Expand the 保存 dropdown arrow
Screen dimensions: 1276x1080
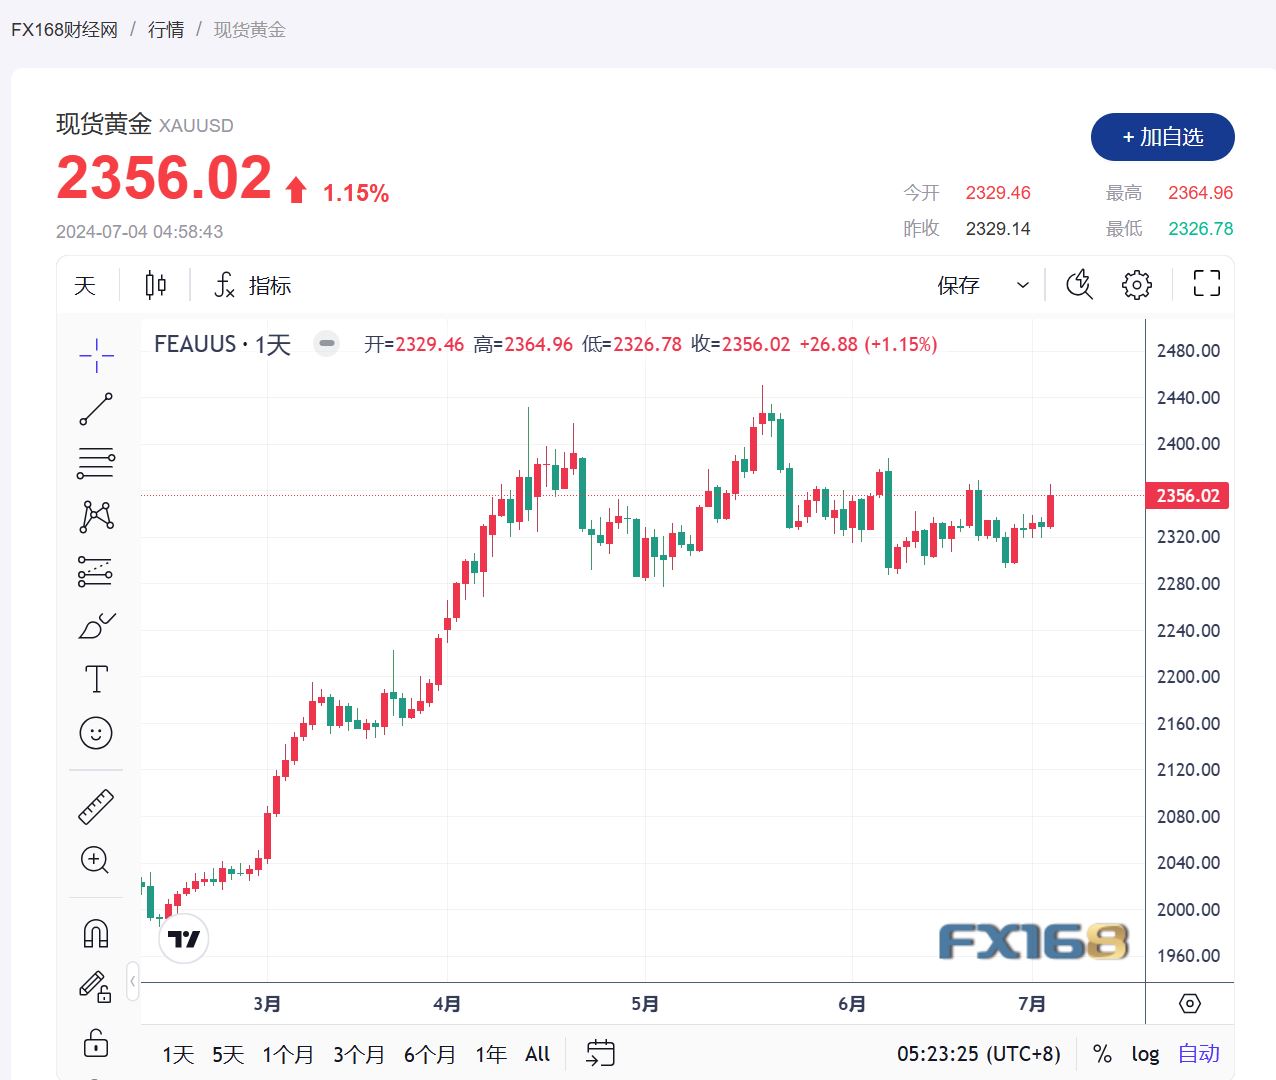[x=1023, y=285]
